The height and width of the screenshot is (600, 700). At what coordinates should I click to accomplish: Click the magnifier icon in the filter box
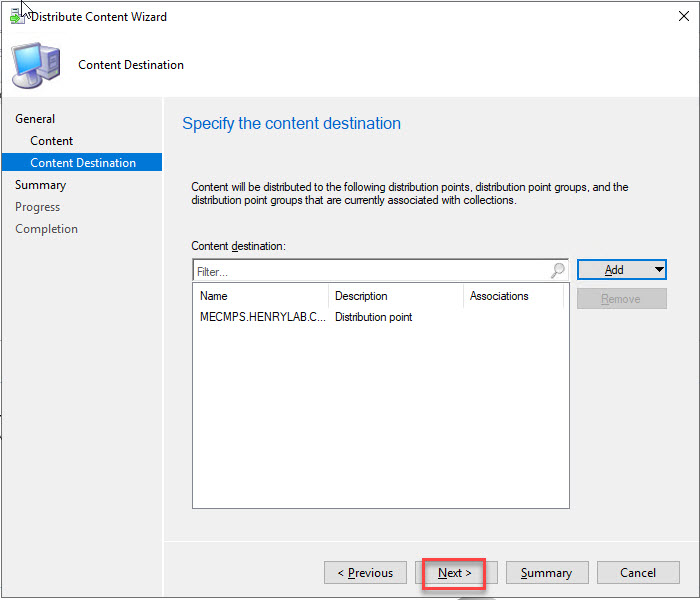tap(558, 271)
